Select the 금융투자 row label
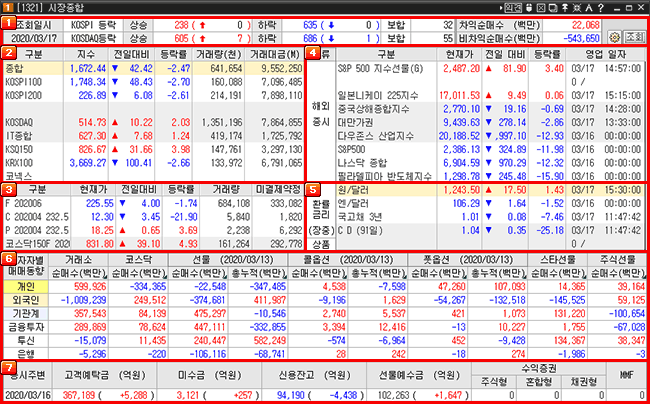Viewport: 650px width, 404px height. pyautogui.click(x=26, y=327)
